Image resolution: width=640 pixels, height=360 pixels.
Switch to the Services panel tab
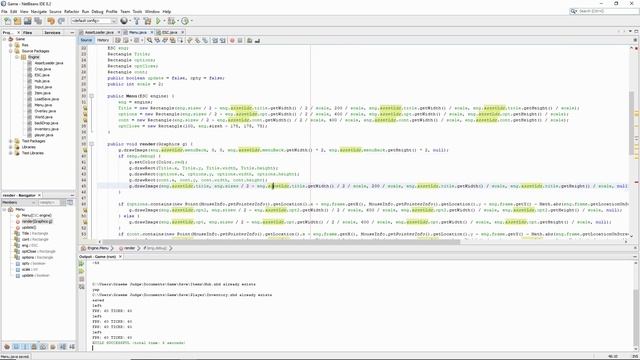click(52, 32)
